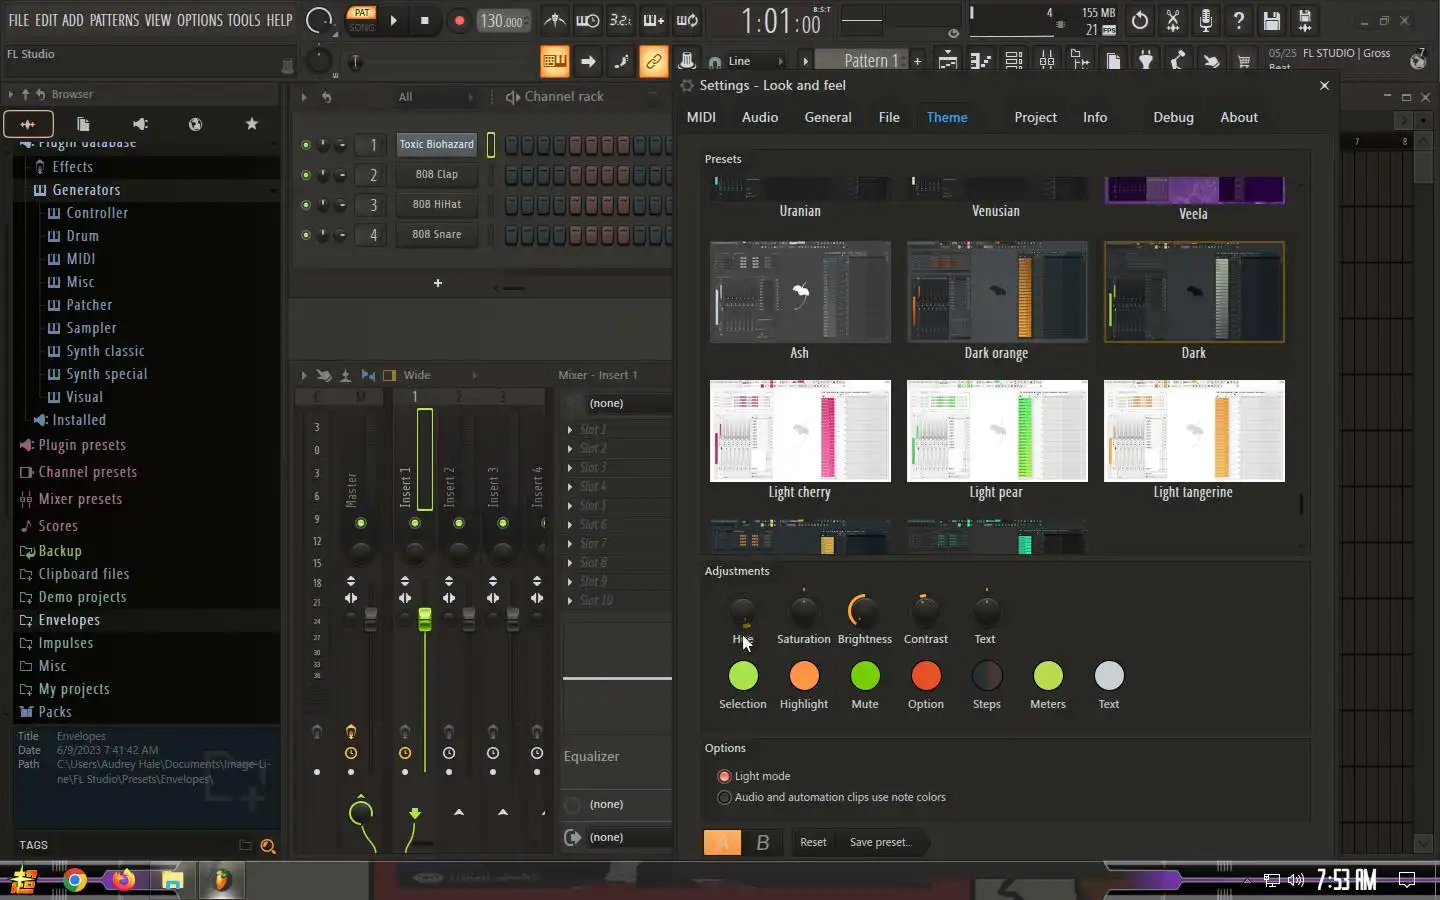Open Firefox from the taskbar
Screen dimensions: 1440x900
click(124, 880)
